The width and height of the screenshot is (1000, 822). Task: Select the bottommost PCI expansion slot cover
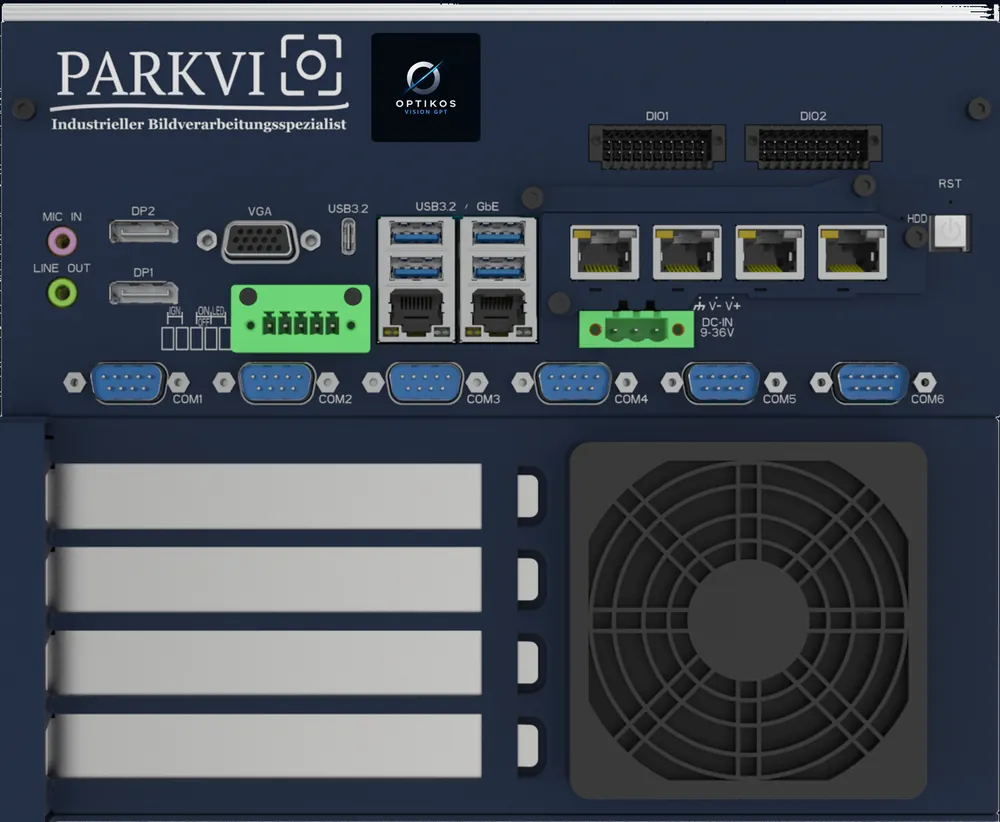265,745
